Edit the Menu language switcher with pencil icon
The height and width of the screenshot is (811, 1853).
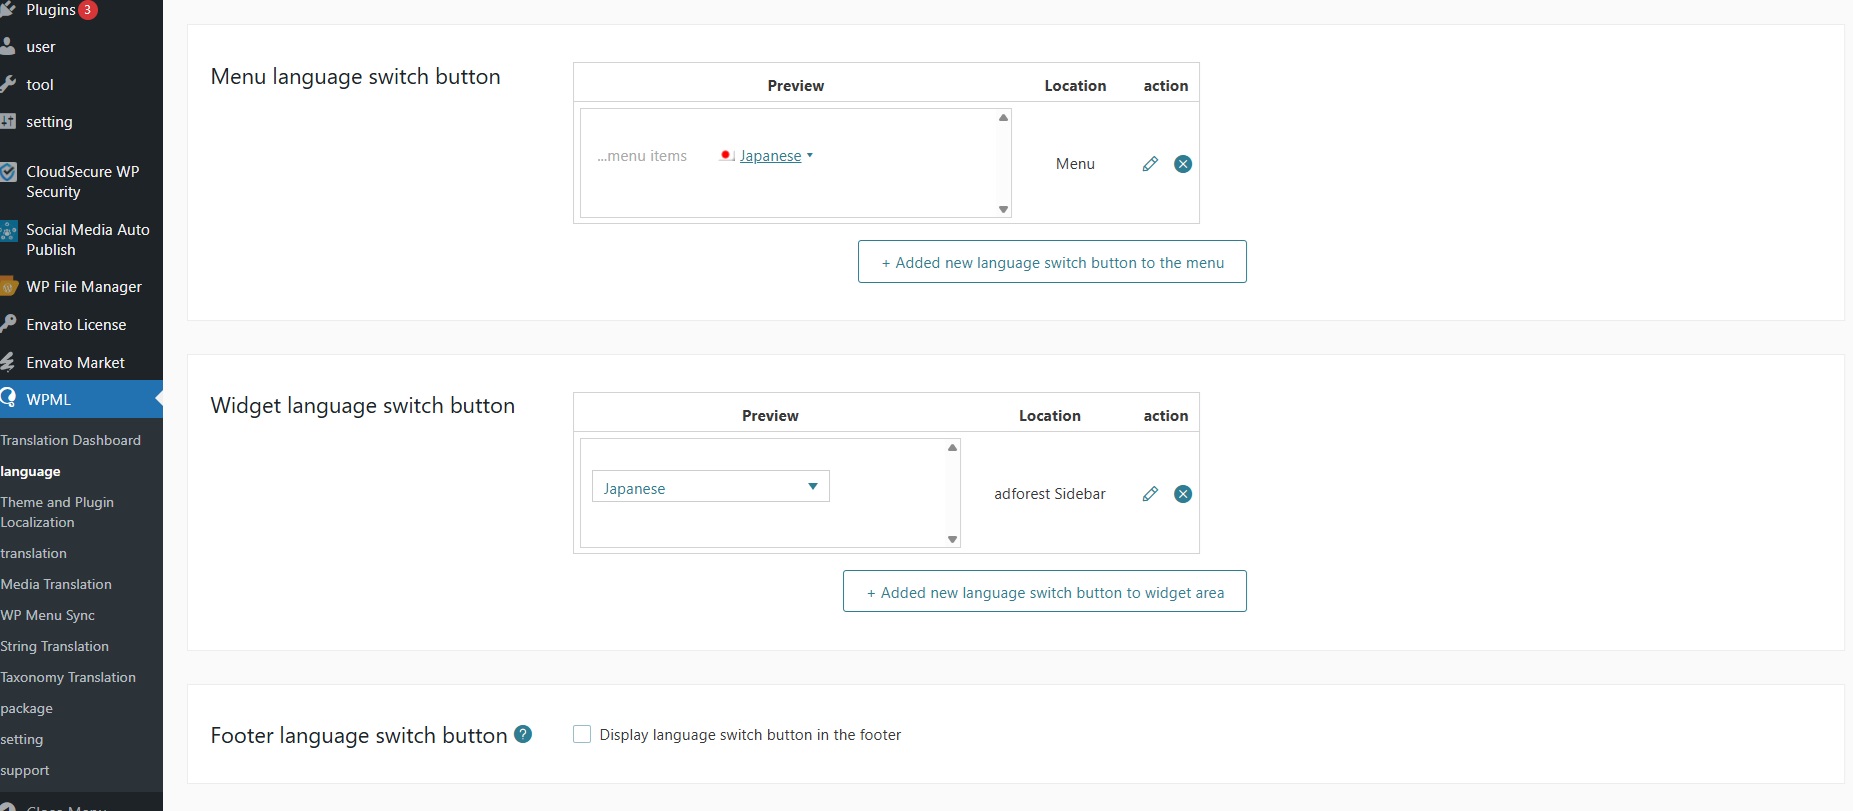pos(1150,164)
